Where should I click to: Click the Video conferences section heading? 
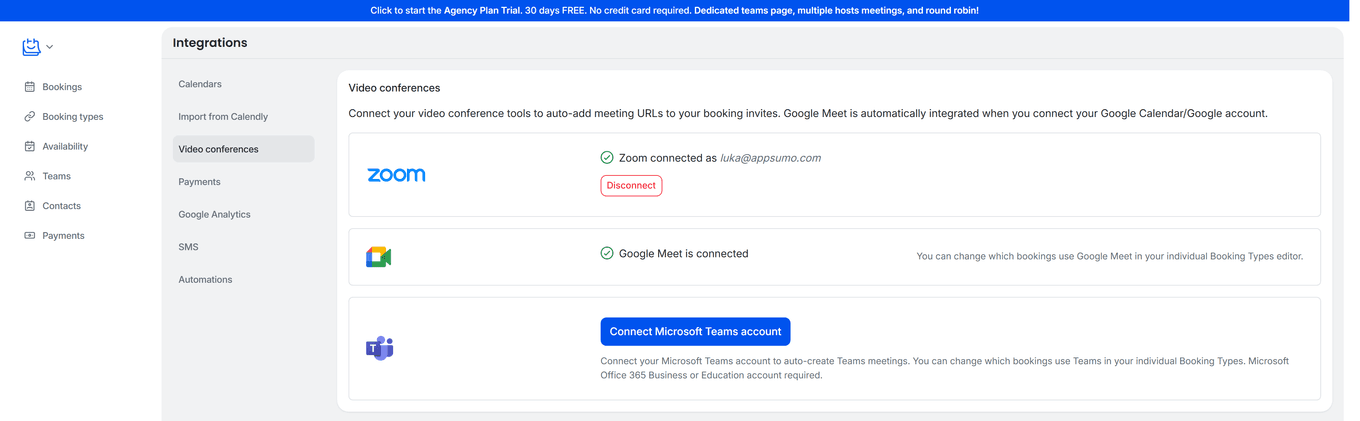pyautogui.click(x=394, y=88)
